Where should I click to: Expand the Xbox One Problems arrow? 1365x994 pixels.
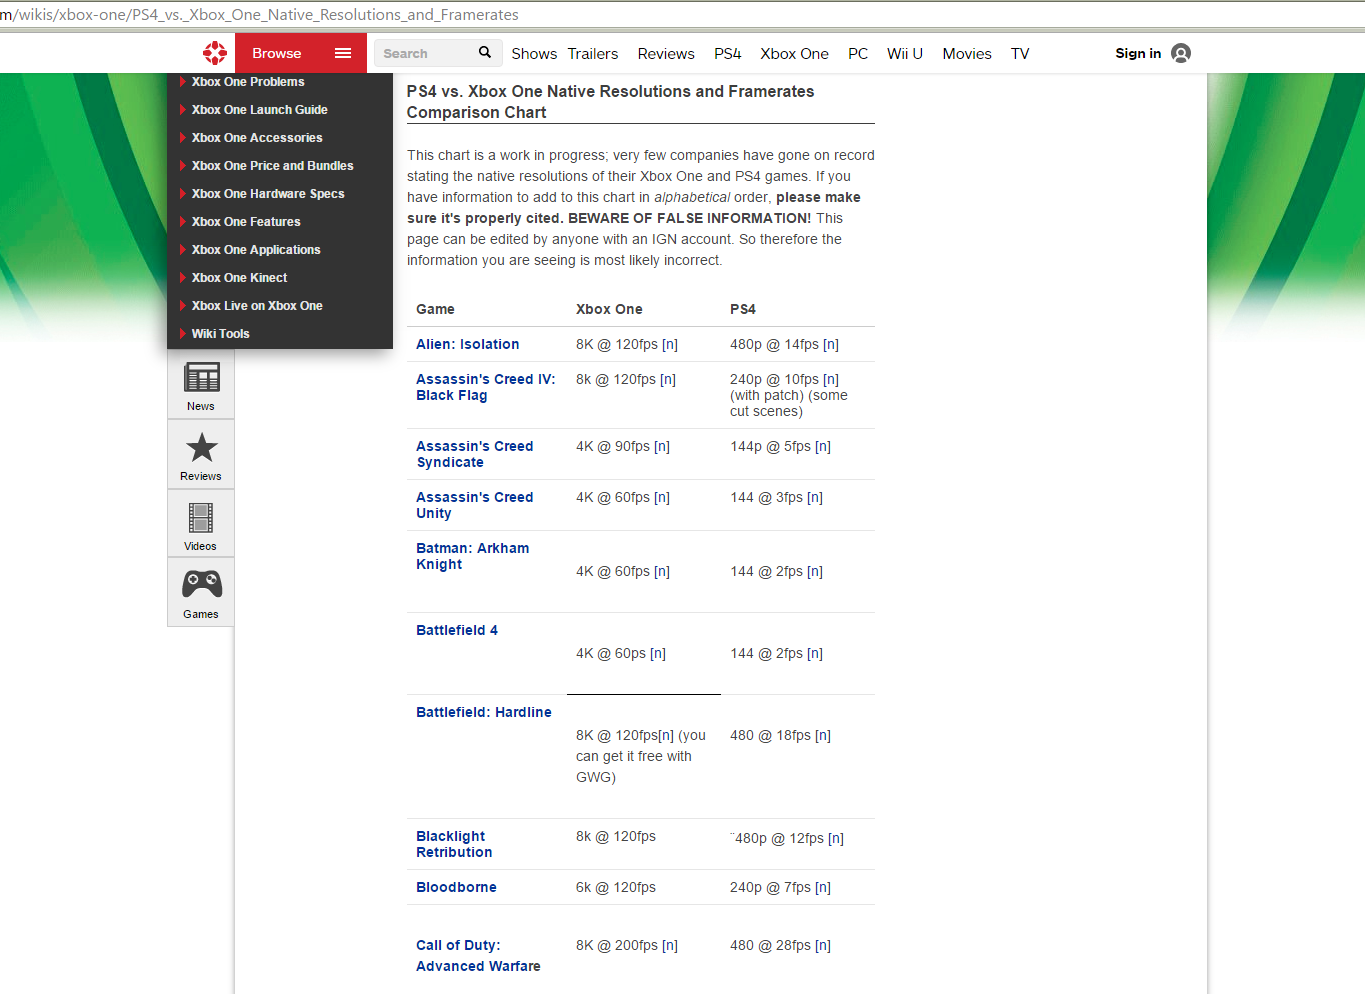182,82
